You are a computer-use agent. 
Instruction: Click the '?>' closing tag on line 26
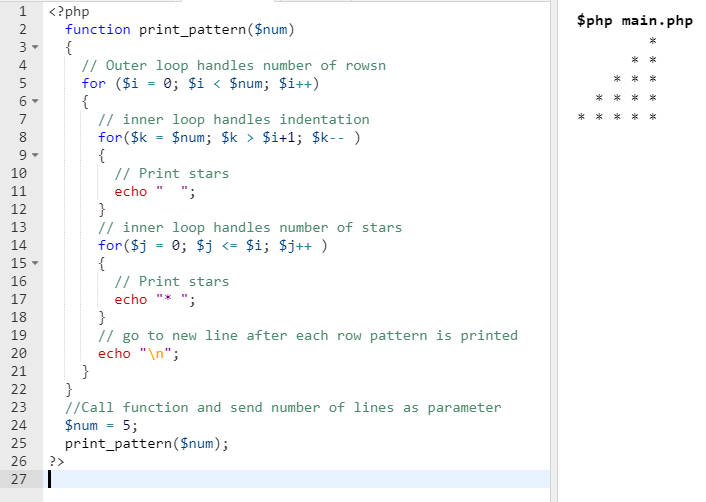[x=57, y=461]
